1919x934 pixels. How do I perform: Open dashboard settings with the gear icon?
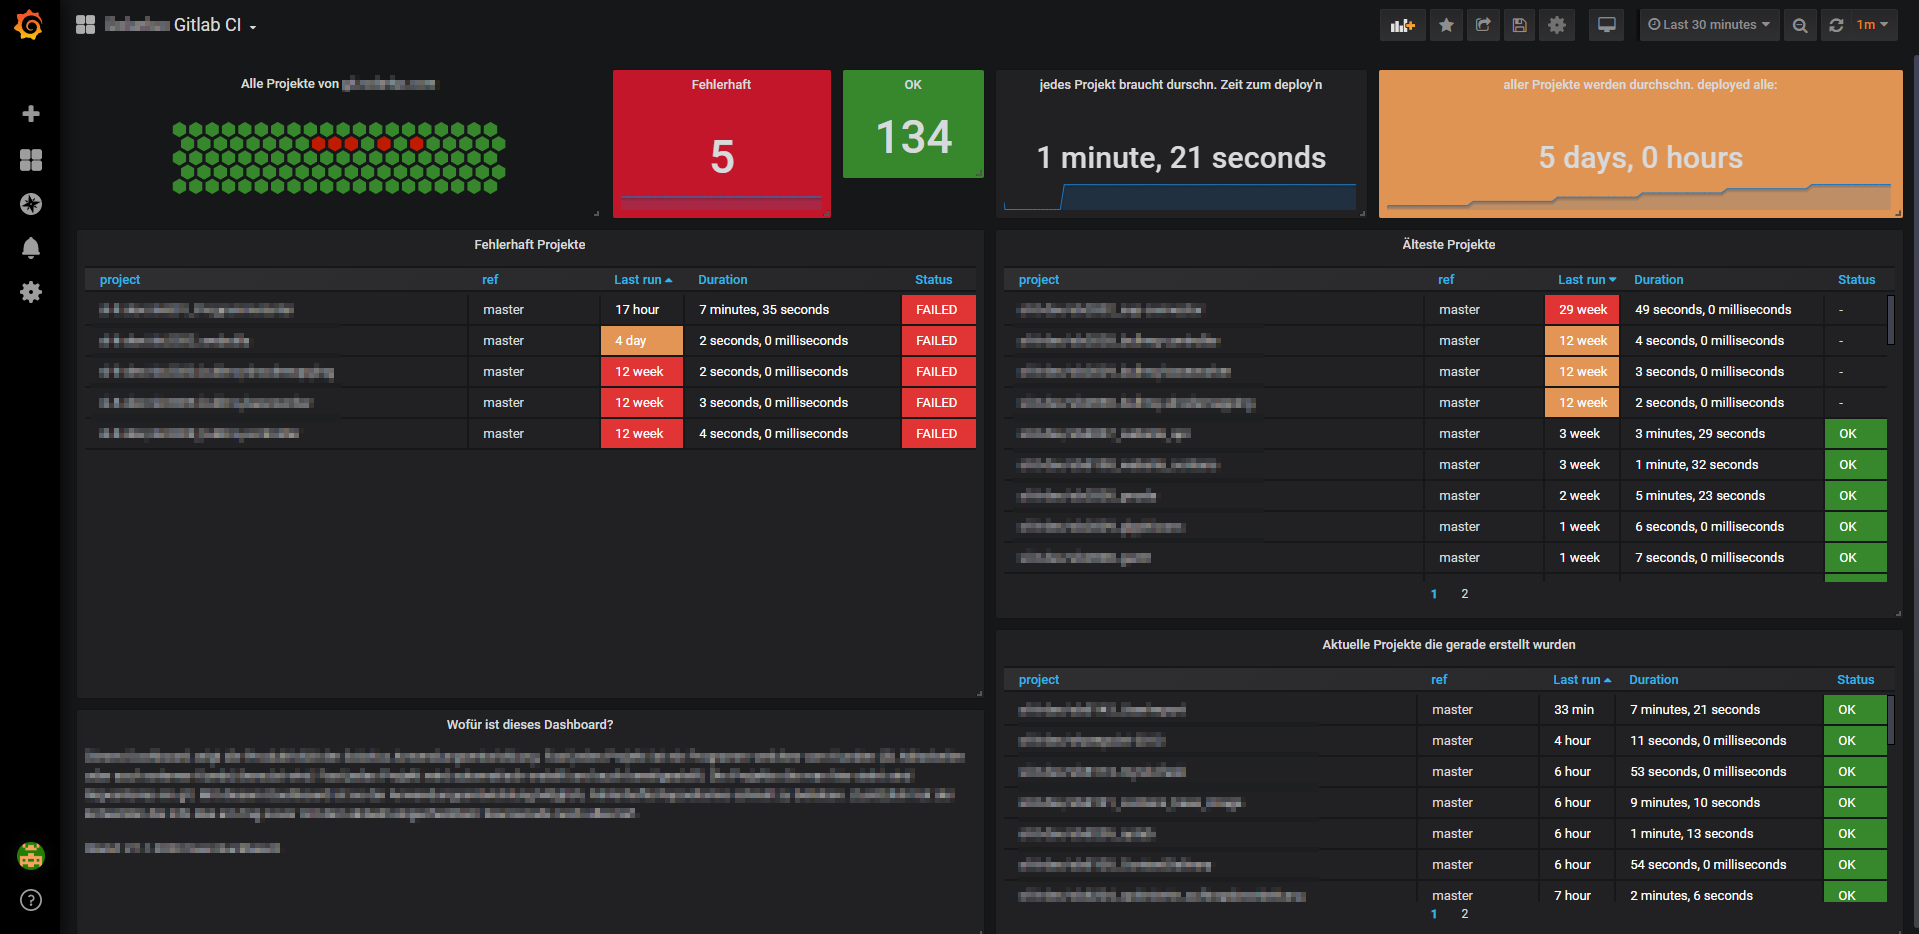click(x=1556, y=24)
